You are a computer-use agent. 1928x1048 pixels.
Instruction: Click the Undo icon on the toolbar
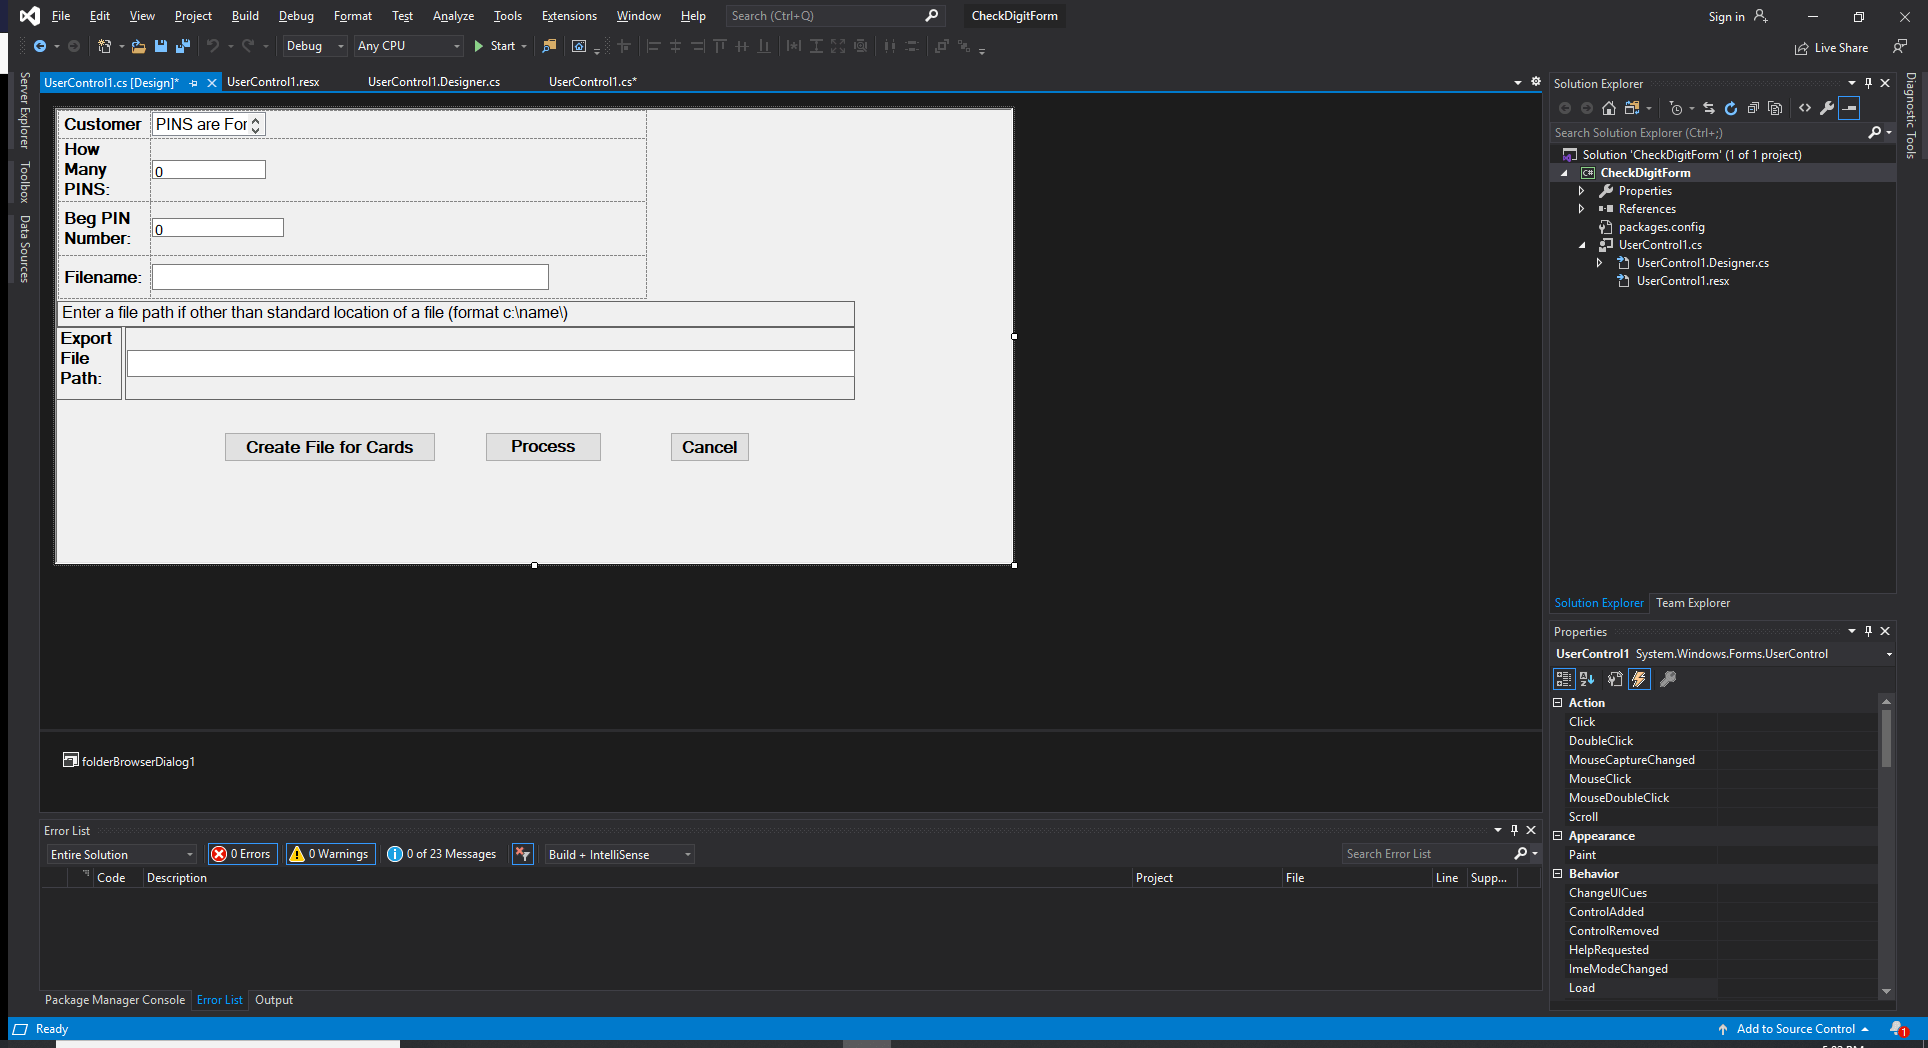pyautogui.click(x=213, y=46)
